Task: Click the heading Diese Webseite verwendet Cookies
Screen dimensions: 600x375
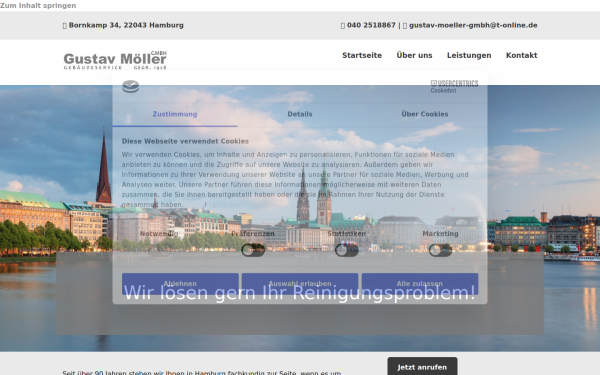Action: 185,141
